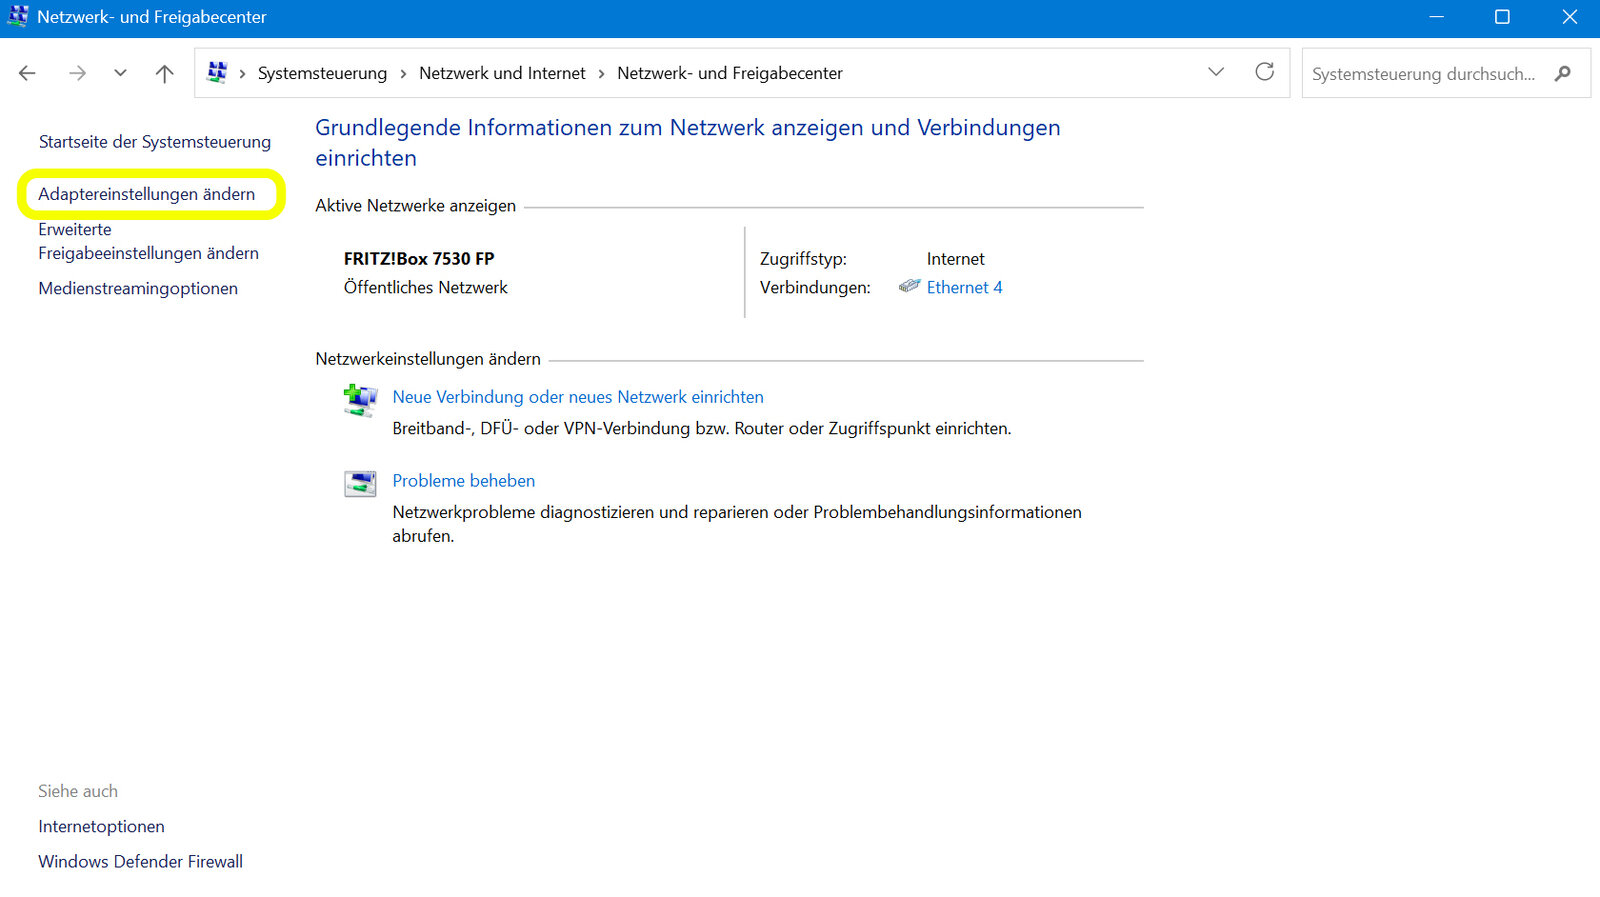
Task: Expand the address bar history dropdown
Action: point(1216,72)
